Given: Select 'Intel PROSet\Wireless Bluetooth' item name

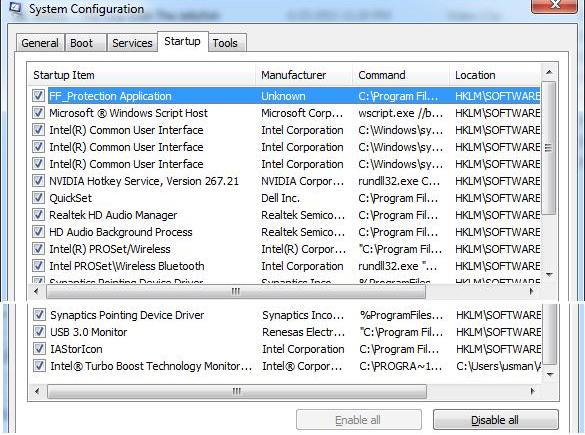Looking at the screenshot, I should tap(127, 266).
